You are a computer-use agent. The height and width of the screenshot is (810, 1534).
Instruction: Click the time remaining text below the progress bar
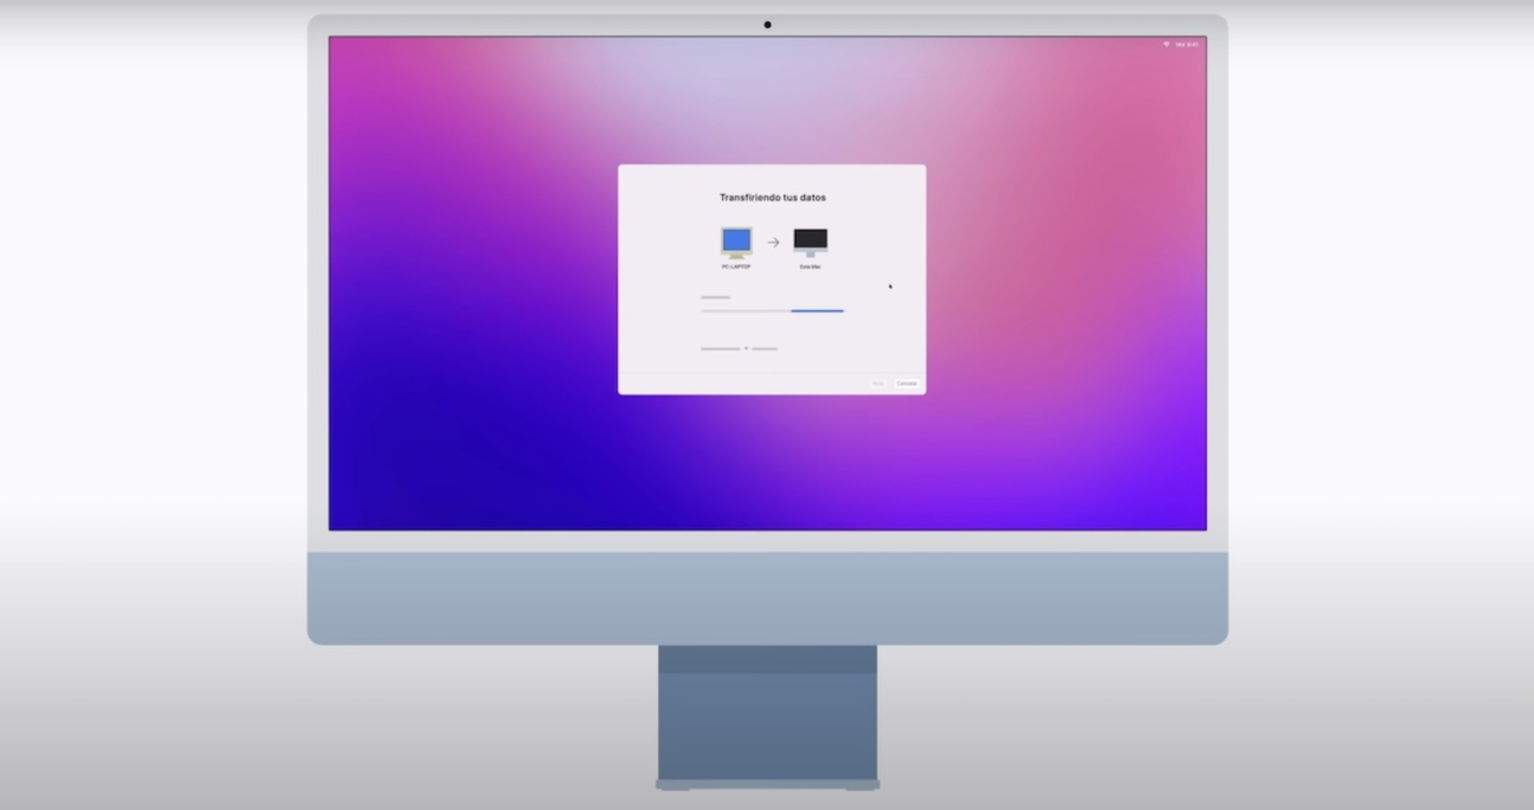(x=738, y=347)
